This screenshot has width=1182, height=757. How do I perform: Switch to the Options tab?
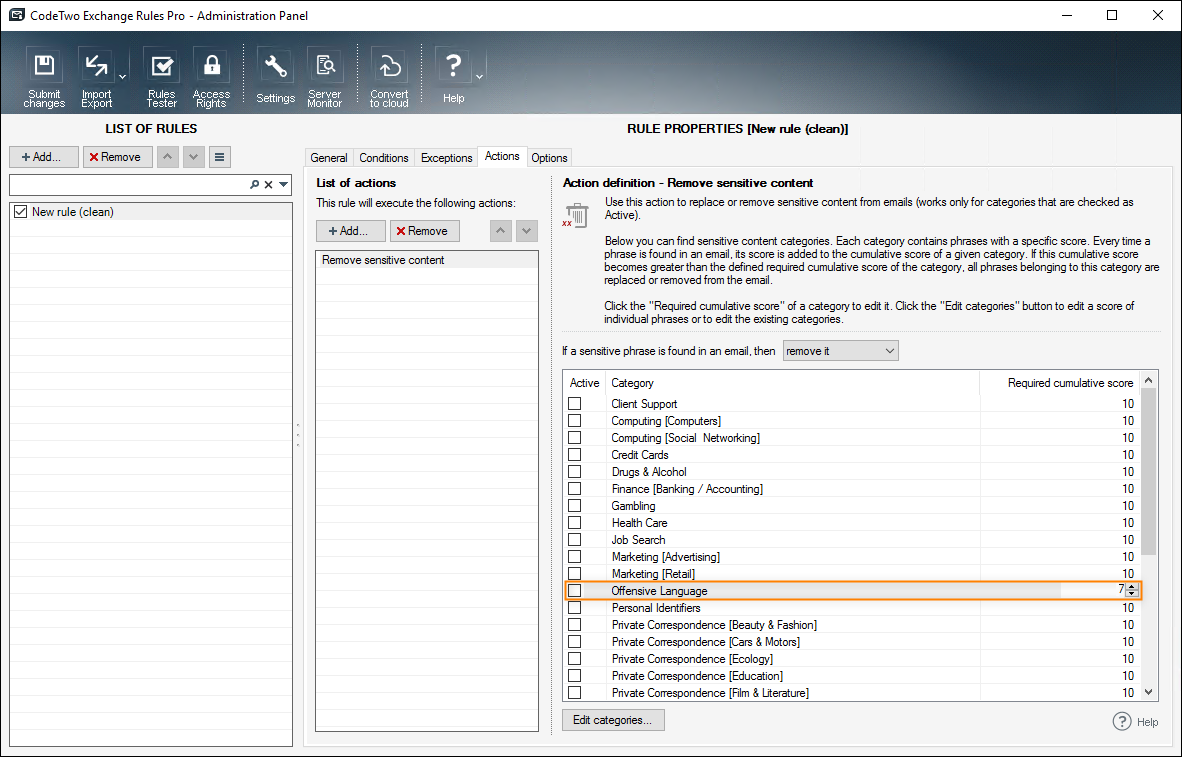(549, 158)
